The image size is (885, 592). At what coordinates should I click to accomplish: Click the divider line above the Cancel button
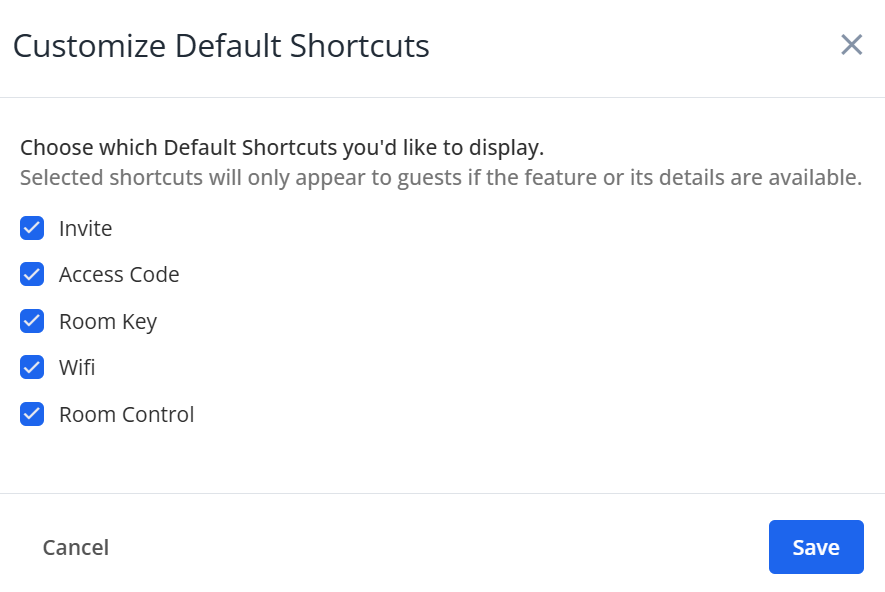point(442,493)
